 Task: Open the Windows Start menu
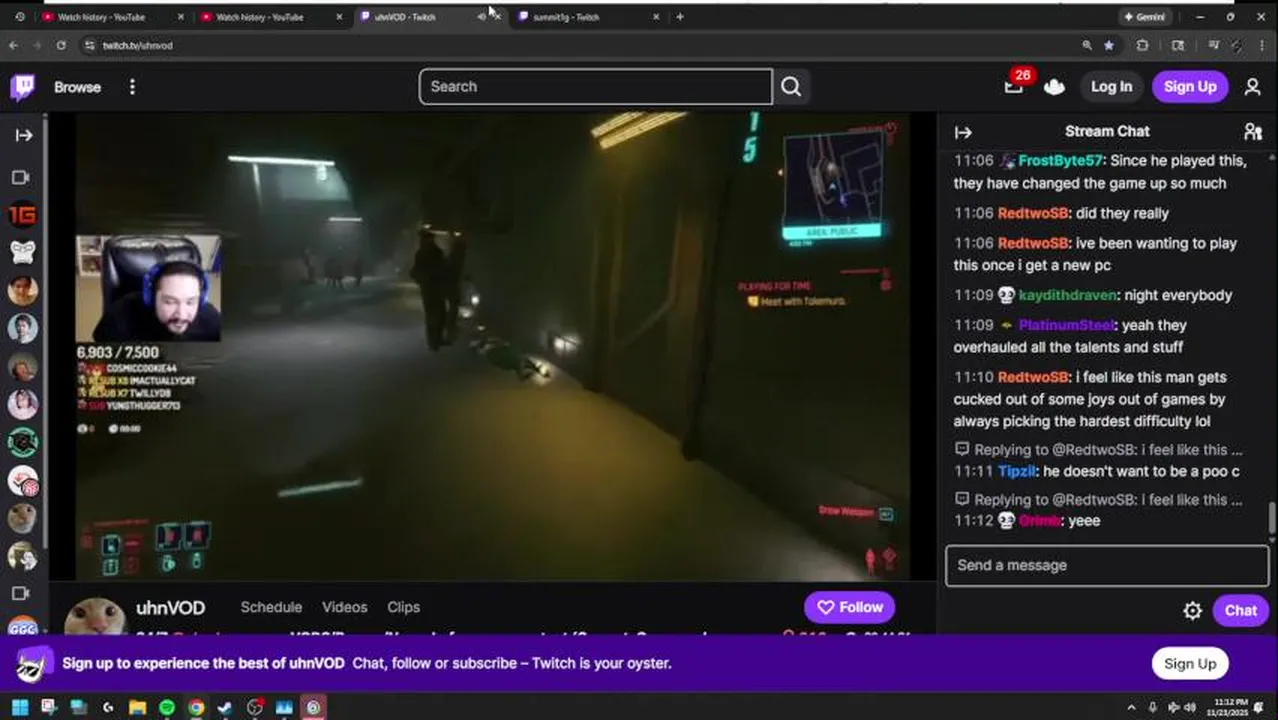(x=19, y=708)
